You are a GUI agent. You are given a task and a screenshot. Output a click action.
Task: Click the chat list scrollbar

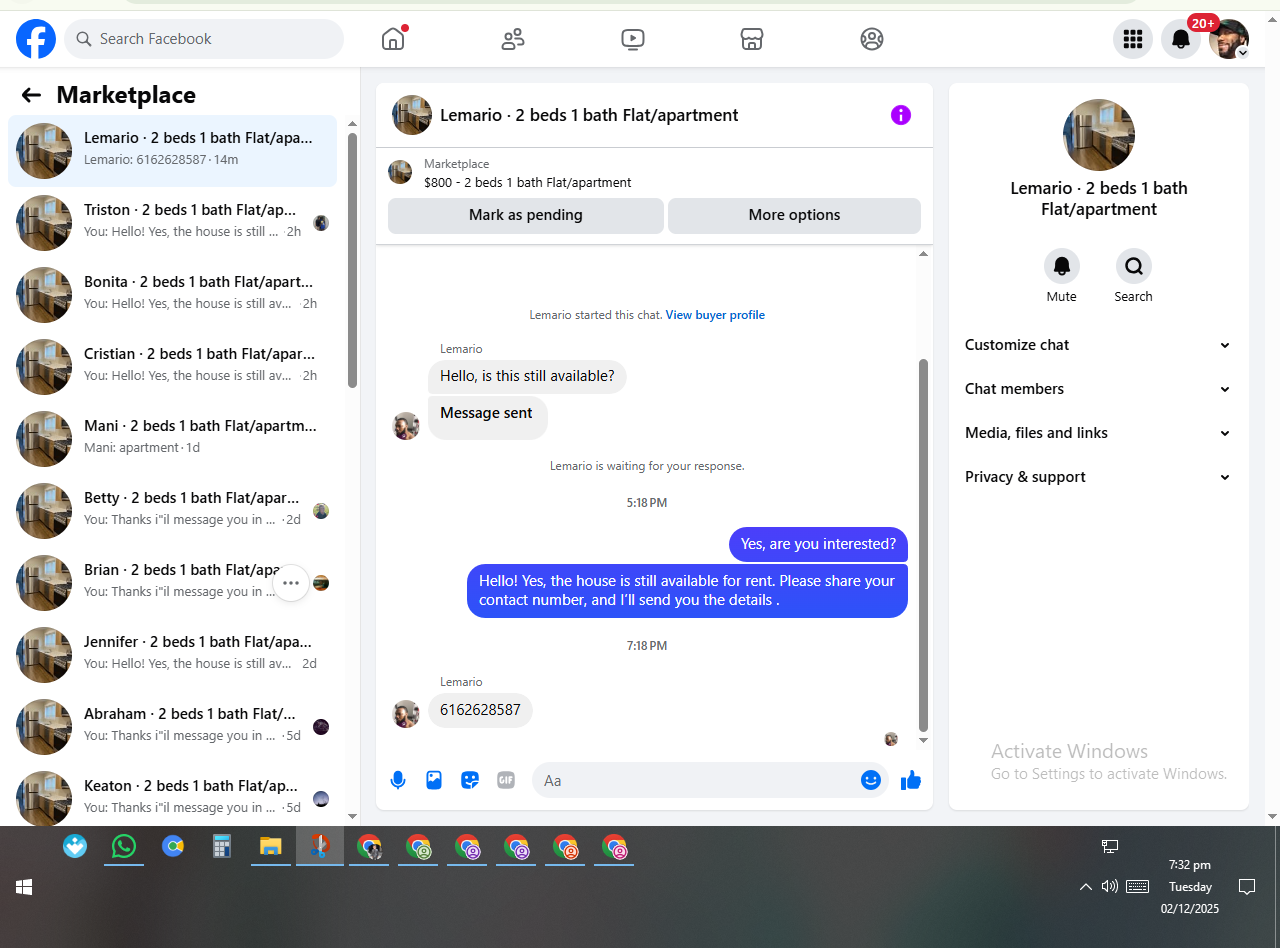352,260
